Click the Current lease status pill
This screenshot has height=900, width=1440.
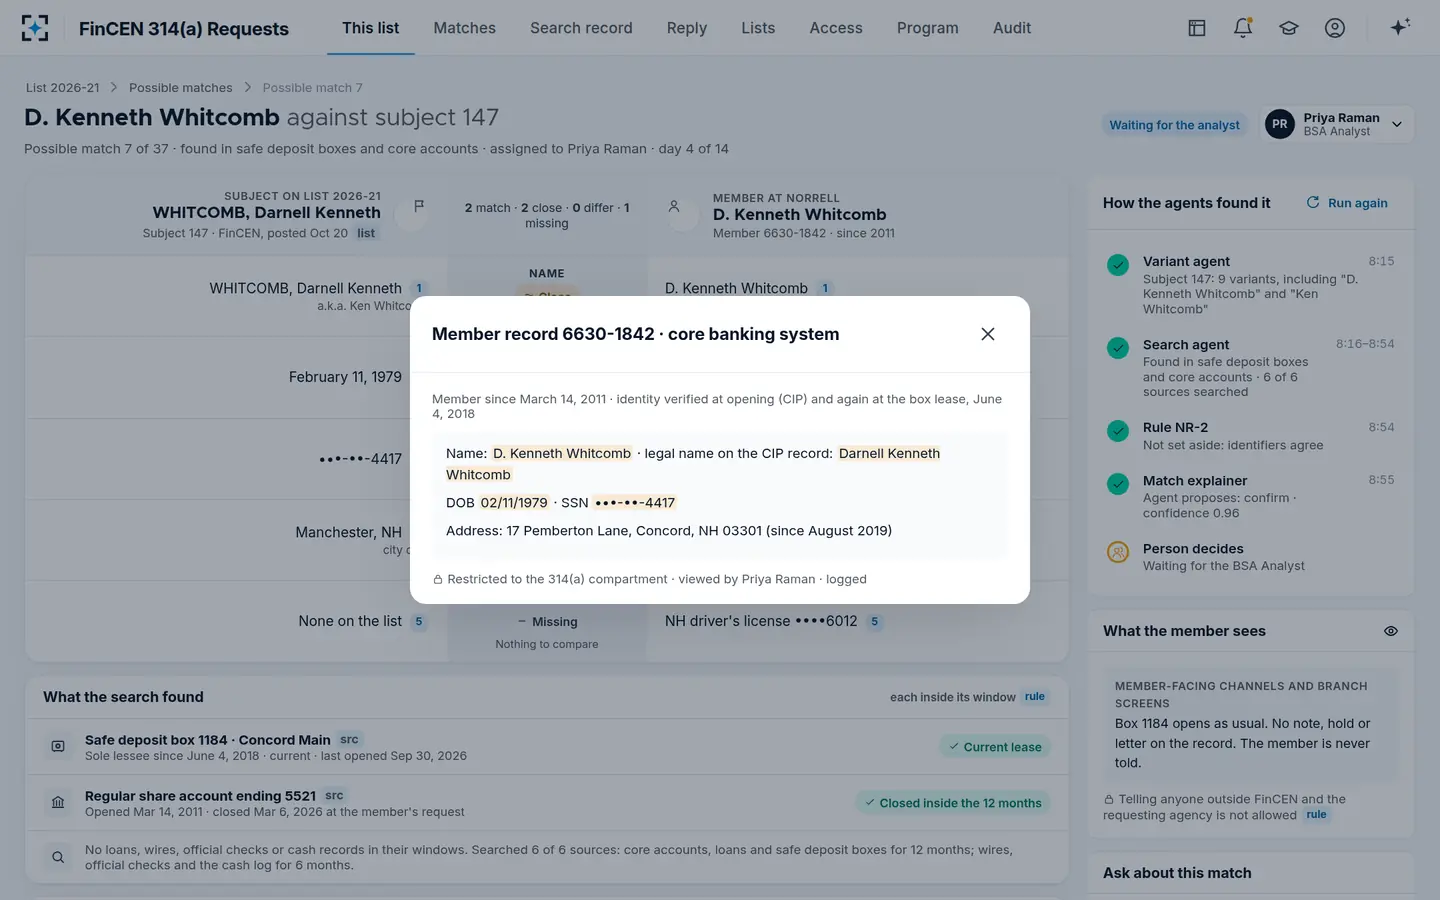(994, 747)
